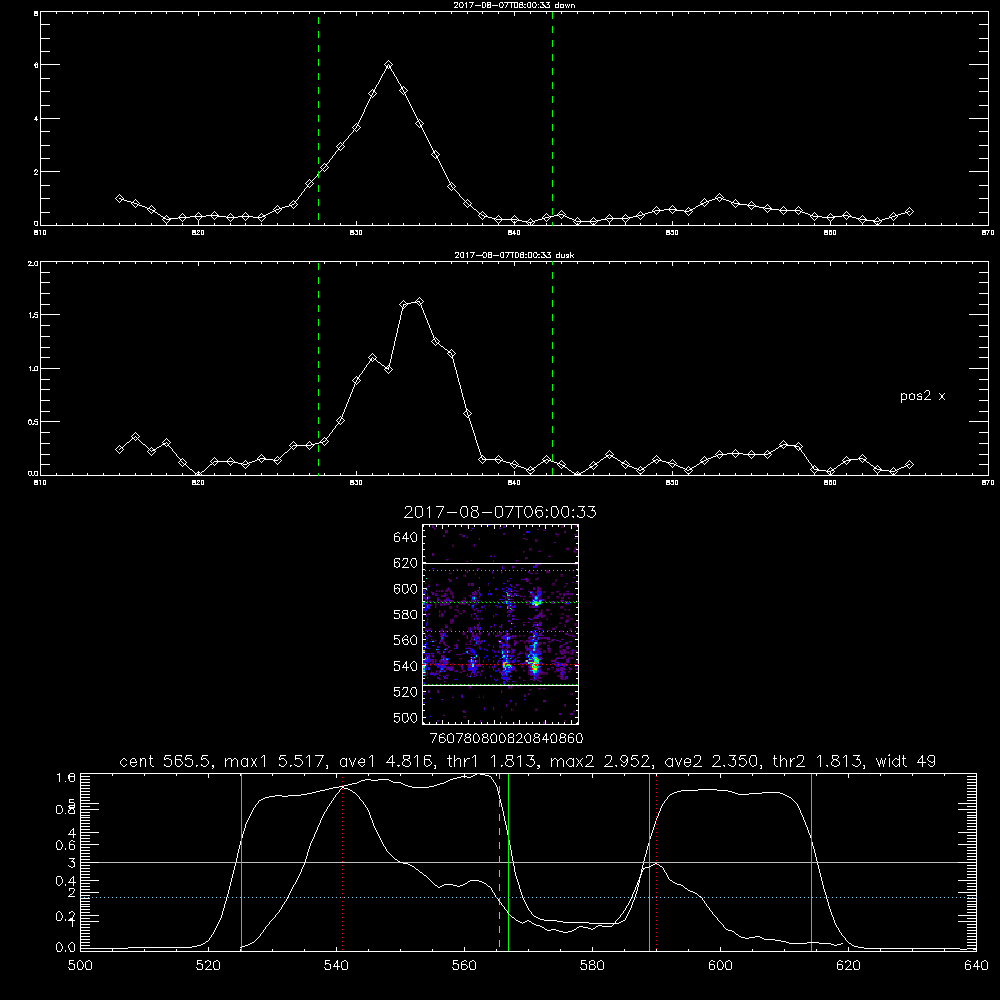Click the dawn plot title '2017-08-07T06:00:33 dawn'
Image resolution: width=1000 pixels, height=1000 pixels.
click(514, 5)
